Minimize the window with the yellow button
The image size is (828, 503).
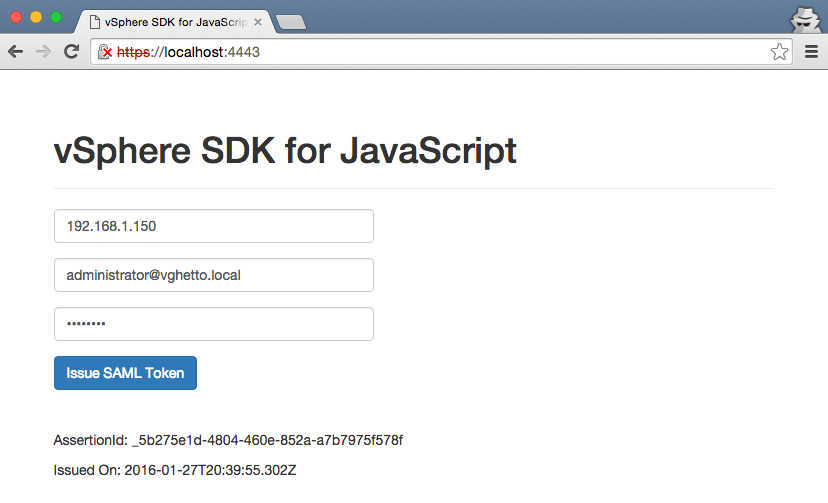(x=36, y=17)
